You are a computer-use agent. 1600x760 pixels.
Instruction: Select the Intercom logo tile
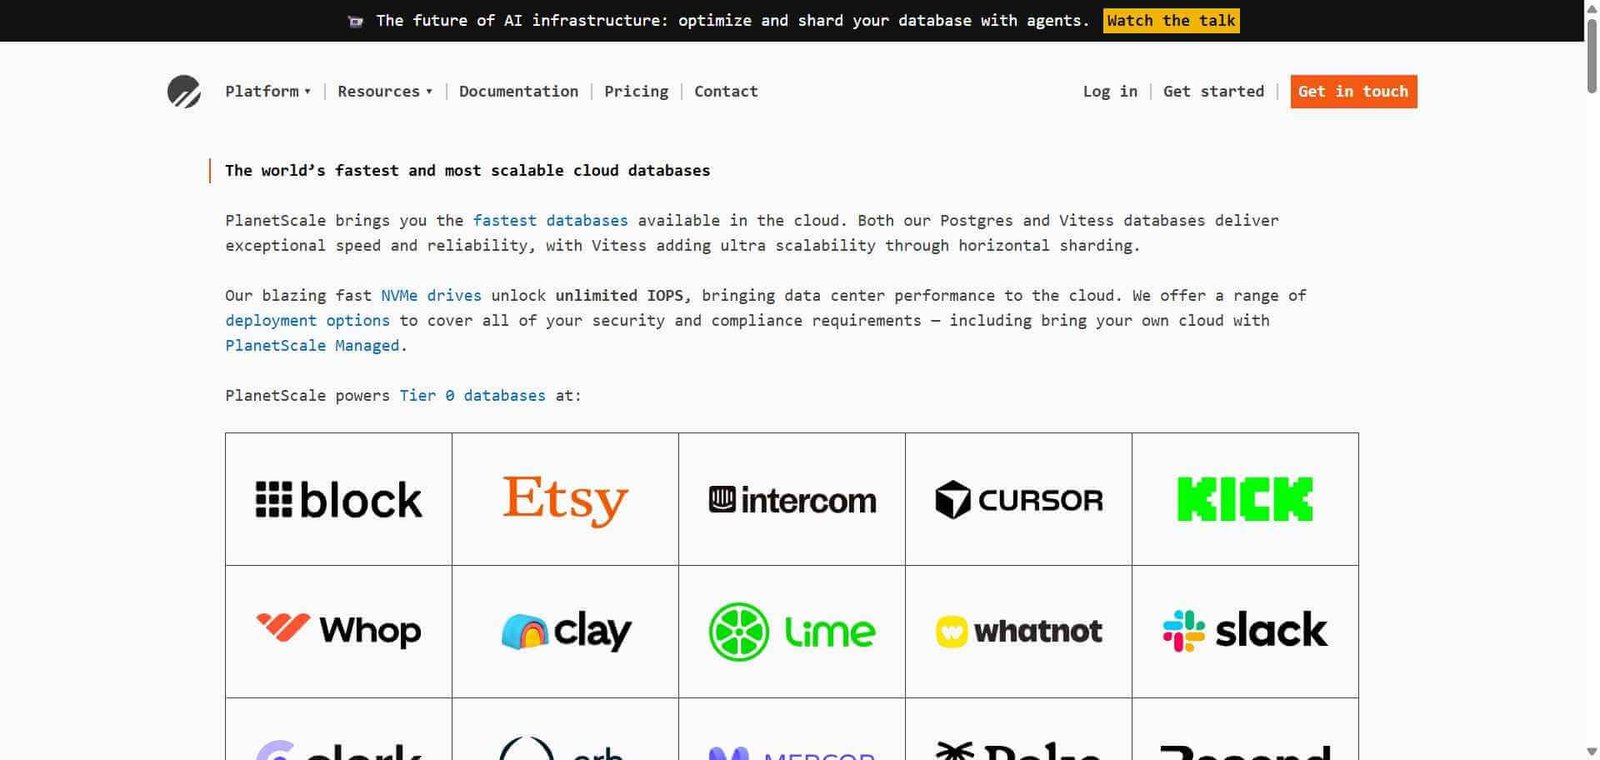click(x=792, y=499)
